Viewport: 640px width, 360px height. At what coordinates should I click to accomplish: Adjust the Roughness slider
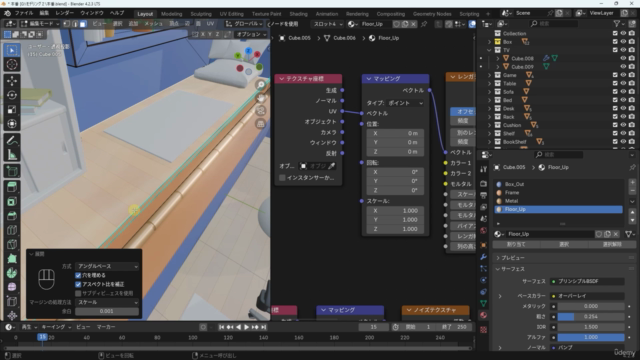tap(591, 317)
